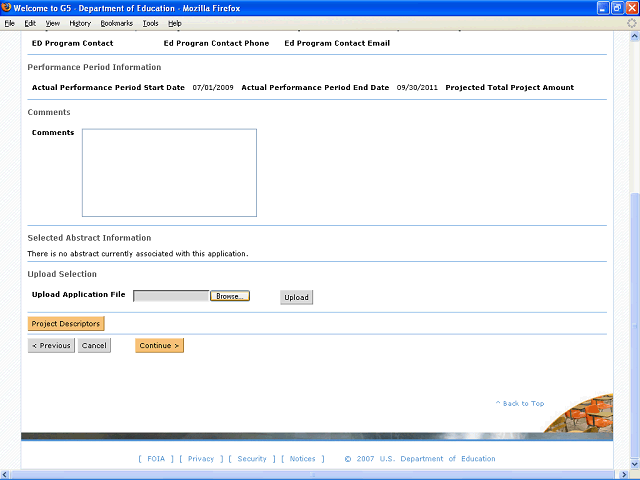Viewport: 640px width, 480px height.
Task: Click the Performance Period Information heading
Action: [x=94, y=67]
